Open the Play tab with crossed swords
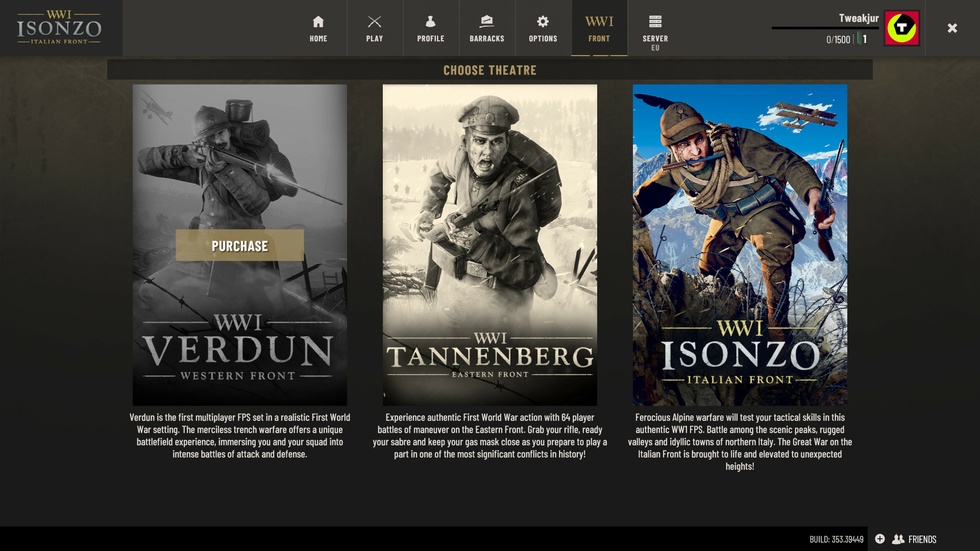This screenshot has width=980, height=551. 374,28
